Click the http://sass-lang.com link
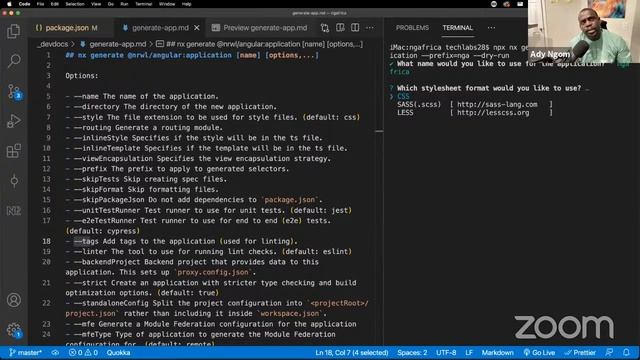Image resolution: width=640 pixels, height=360 pixels. (497, 104)
